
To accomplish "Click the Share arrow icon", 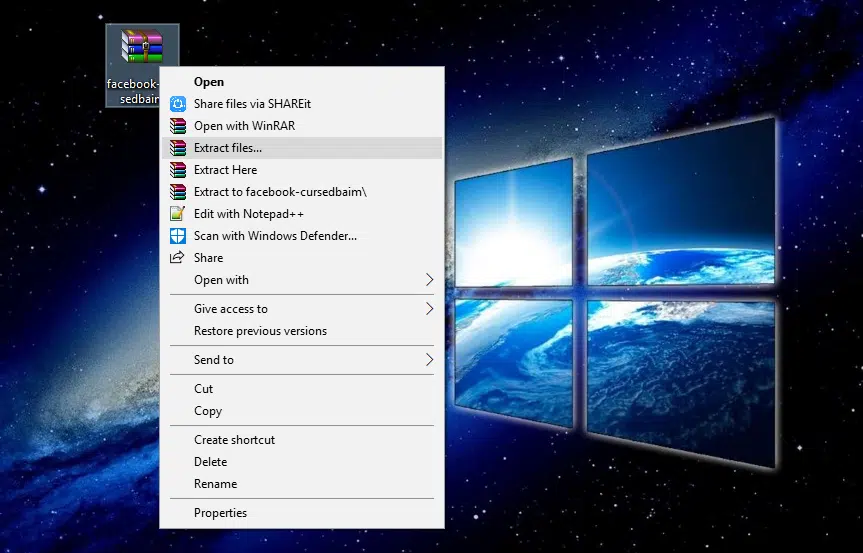I will (x=178, y=258).
